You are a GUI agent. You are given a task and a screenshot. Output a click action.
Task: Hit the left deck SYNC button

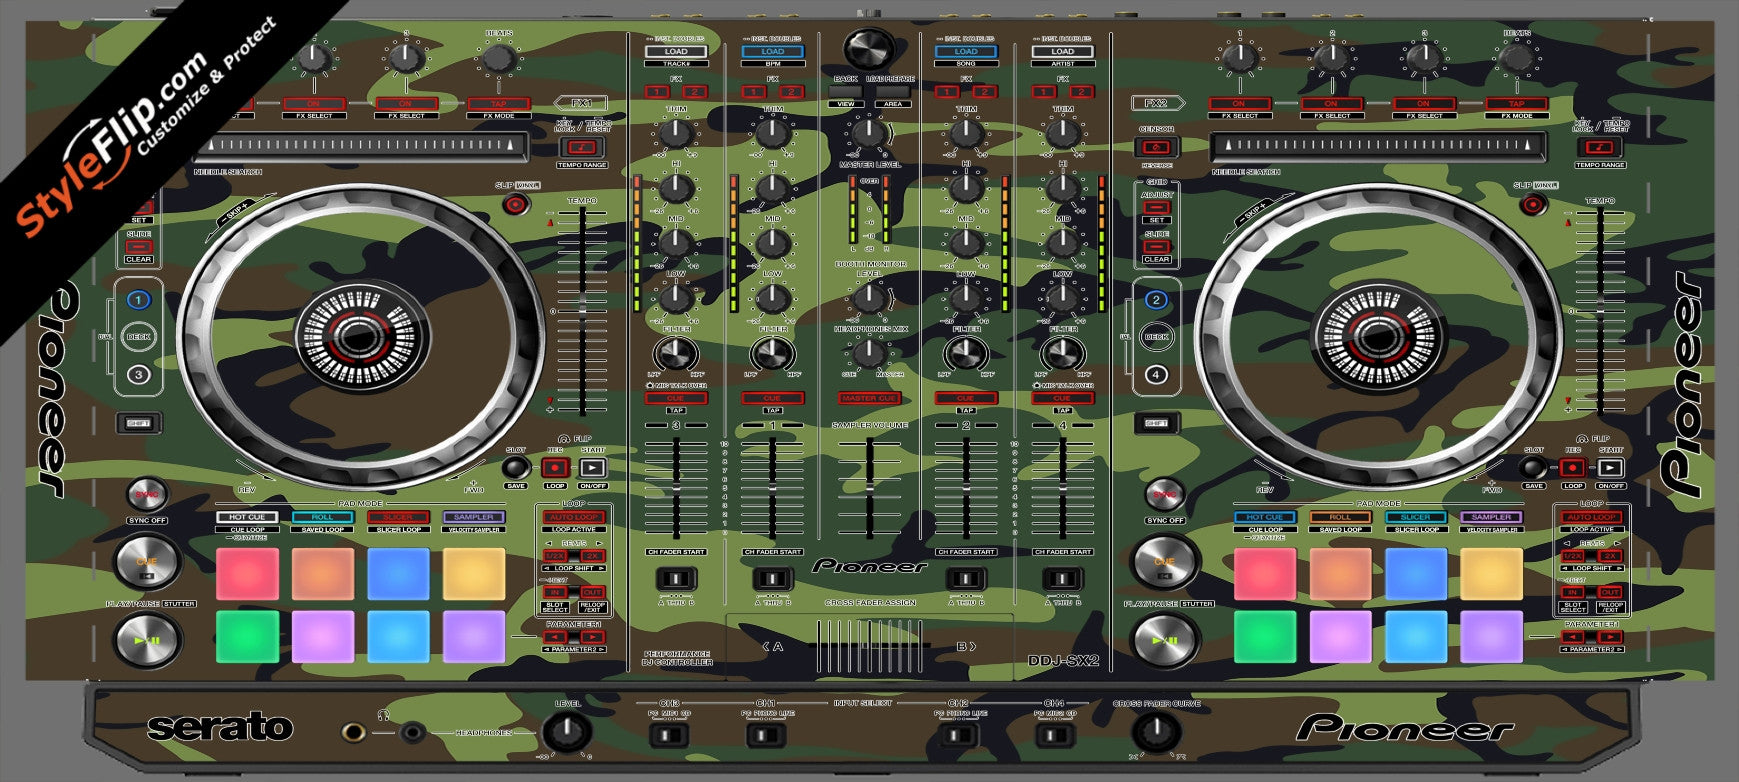(146, 494)
